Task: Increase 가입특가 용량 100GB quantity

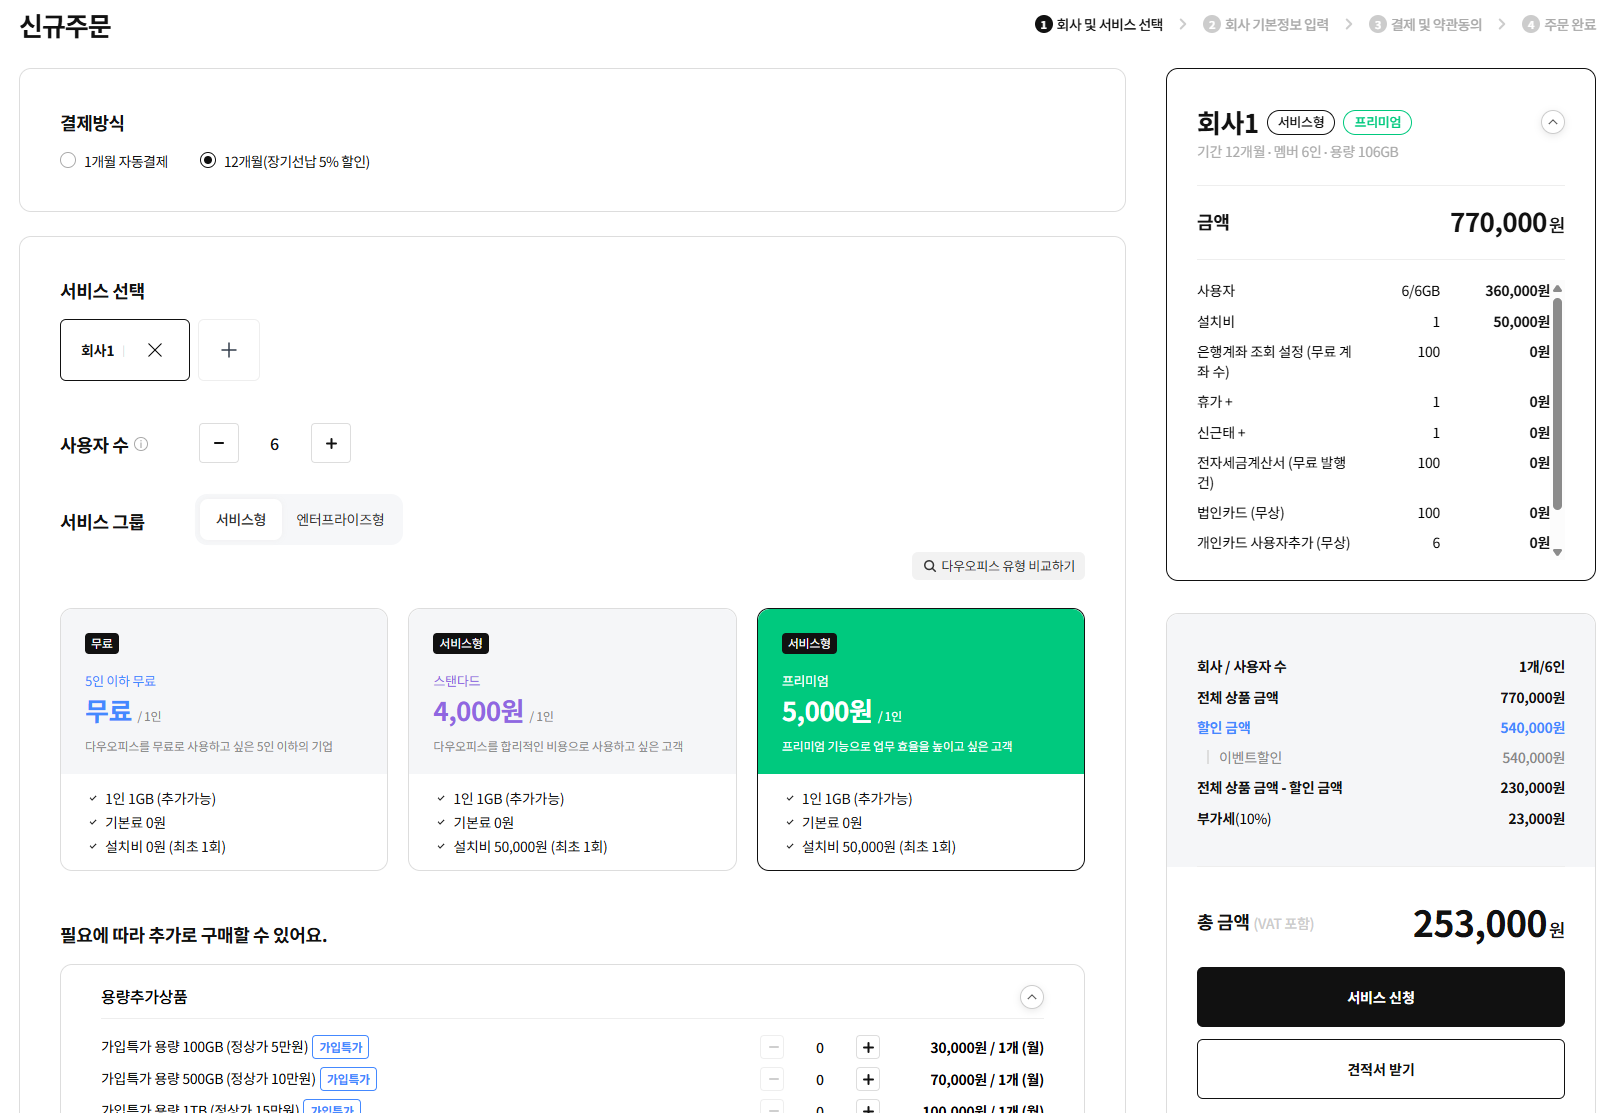Action: [868, 1047]
